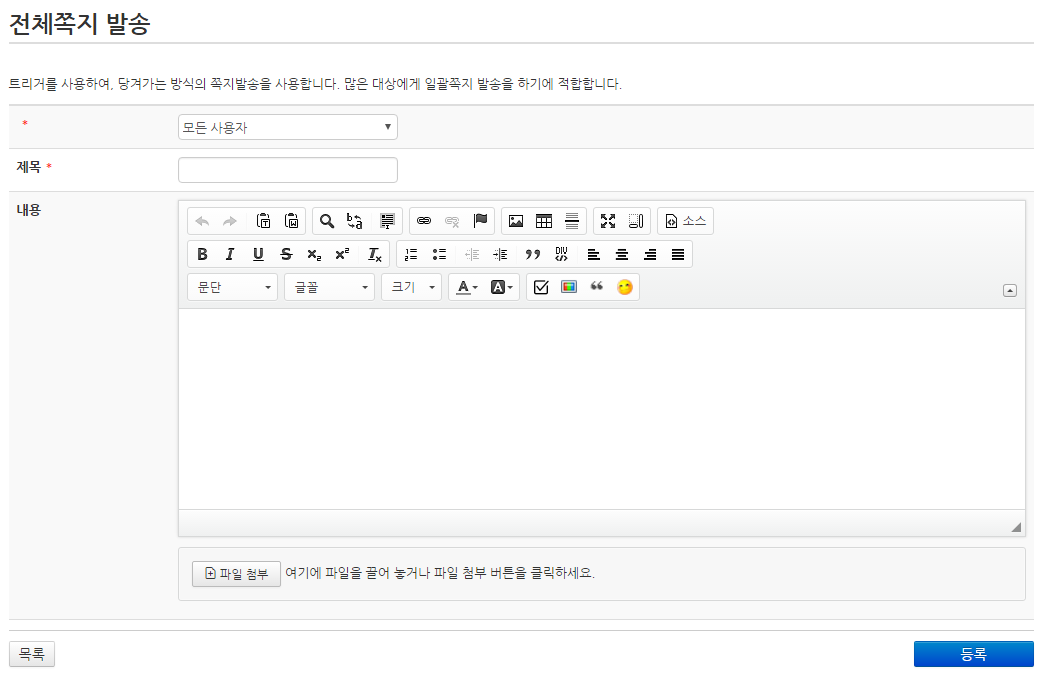Insert an anchor with the flag icon
The image size is (1051, 682).
480,221
